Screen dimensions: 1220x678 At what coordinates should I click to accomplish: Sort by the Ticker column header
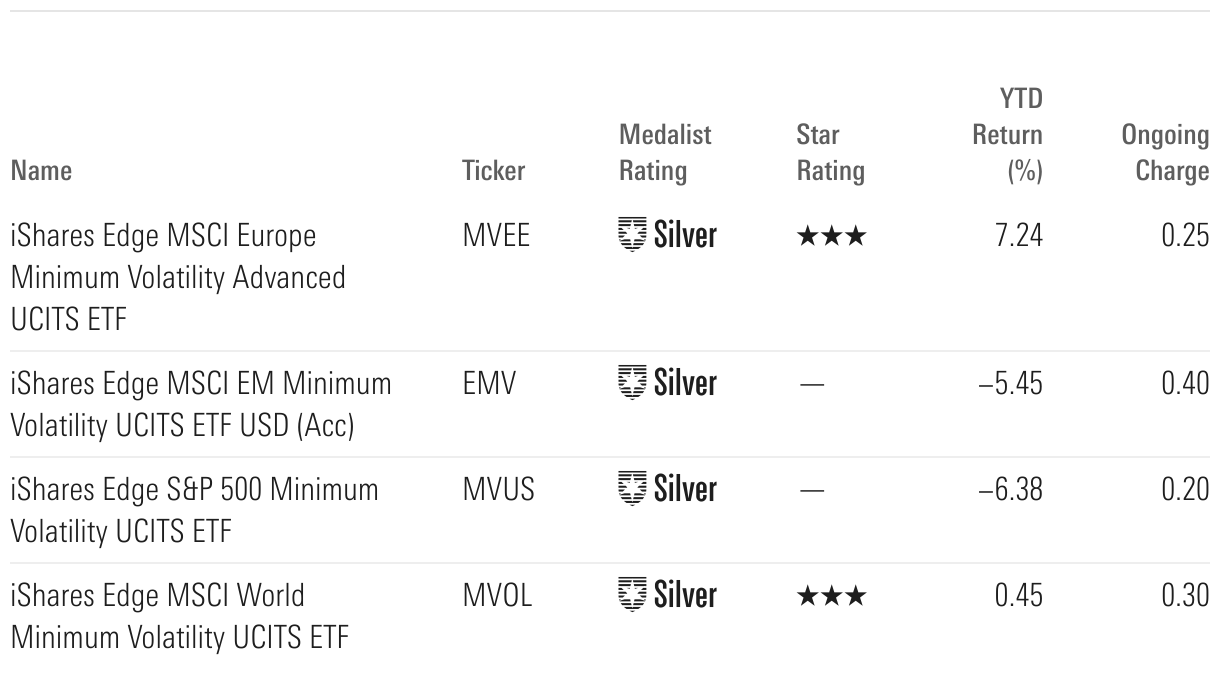click(493, 171)
